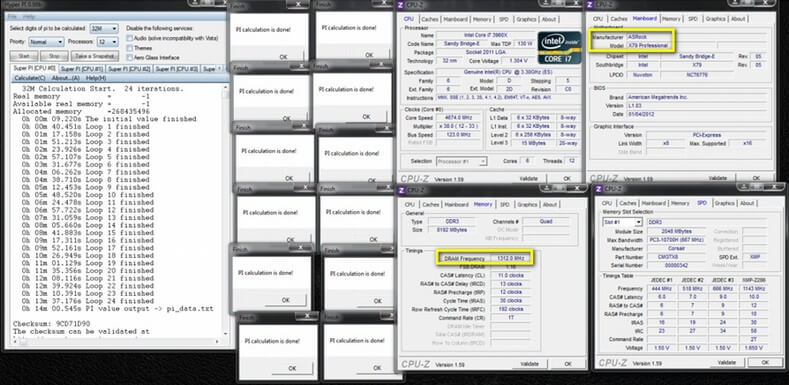
Task: Click the Intel Core i7 processor logo
Action: 560,48
